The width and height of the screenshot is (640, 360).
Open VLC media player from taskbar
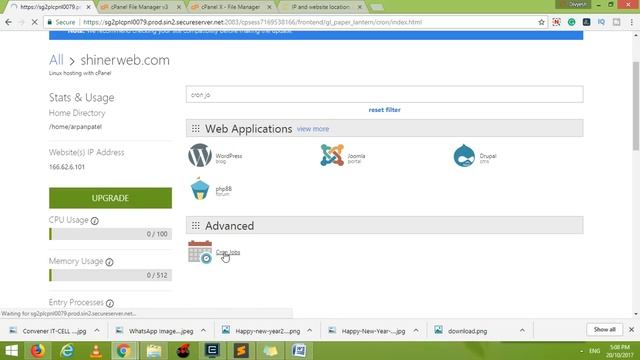(96, 351)
